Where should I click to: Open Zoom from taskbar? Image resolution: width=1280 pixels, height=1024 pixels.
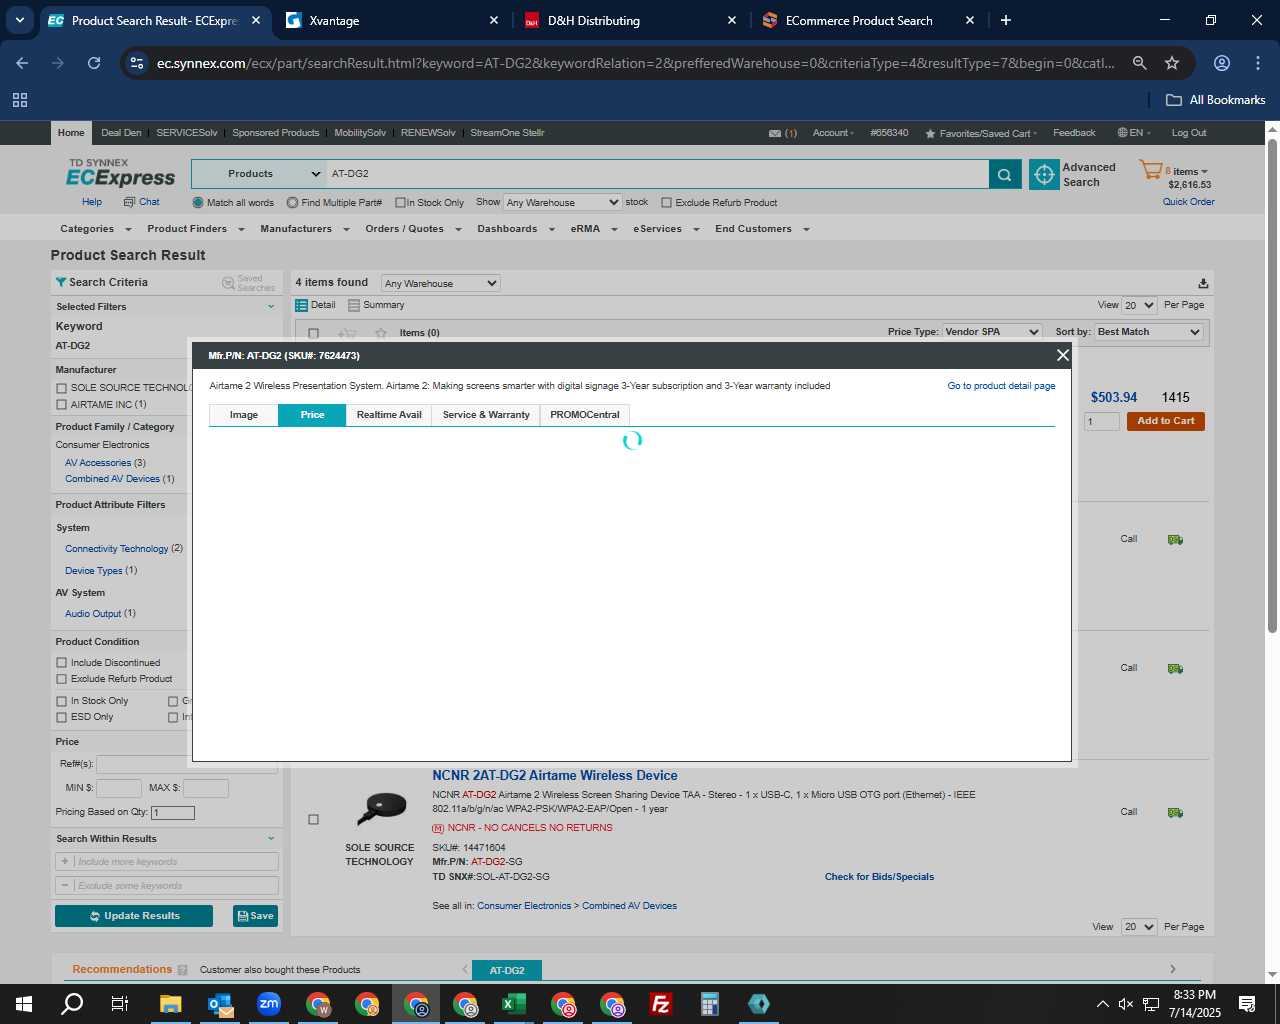point(268,1004)
